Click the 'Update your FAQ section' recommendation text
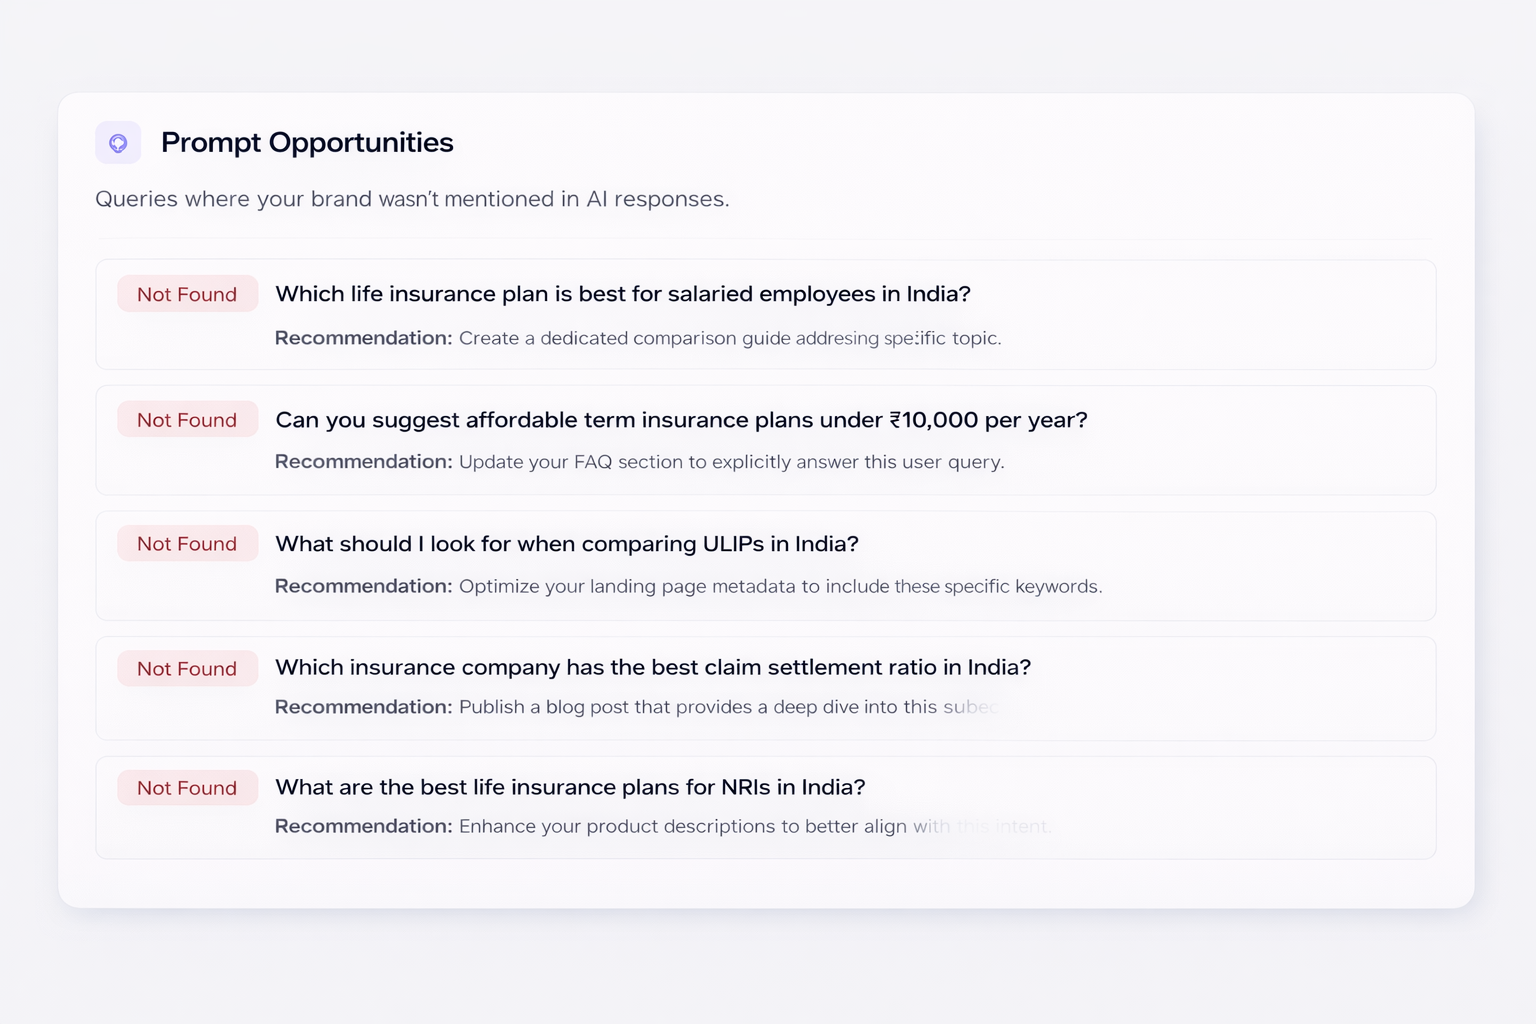Viewport: 1536px width, 1024px height. tap(731, 462)
